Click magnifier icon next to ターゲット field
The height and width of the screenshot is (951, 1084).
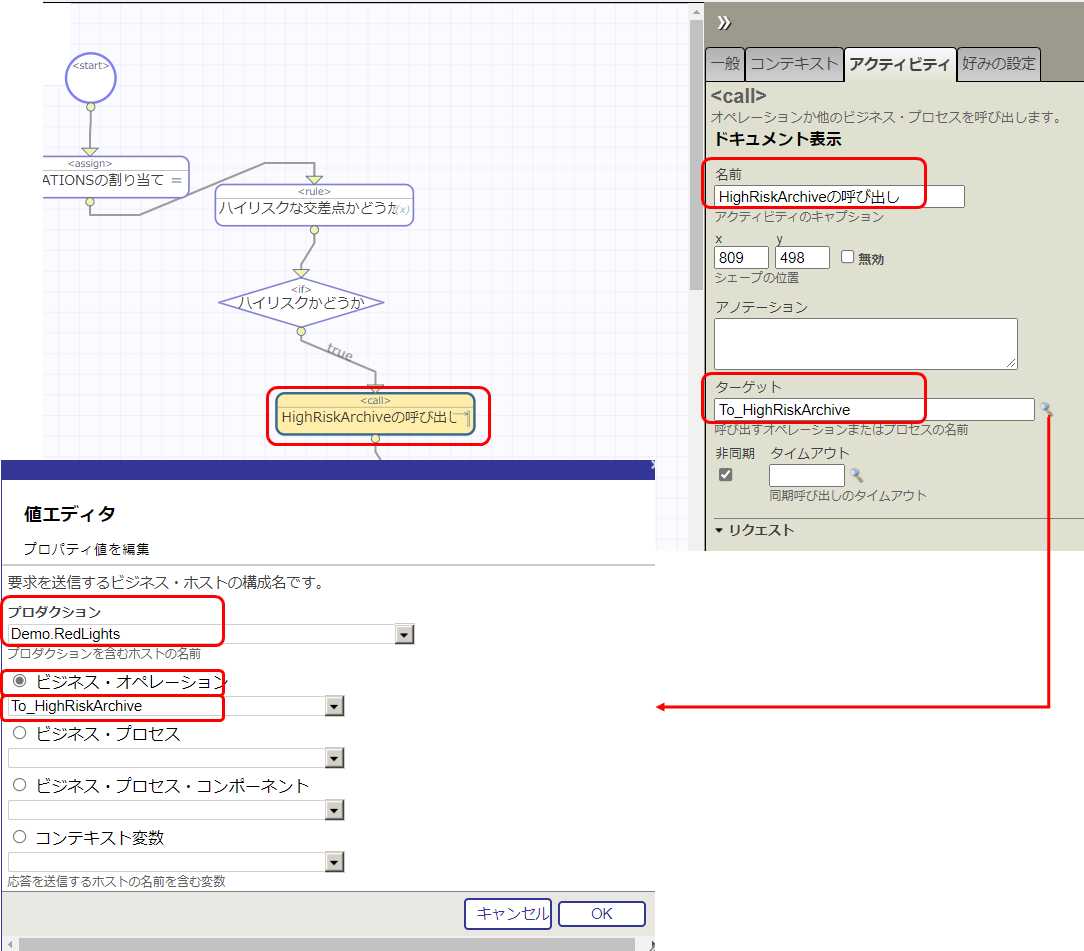[1046, 409]
